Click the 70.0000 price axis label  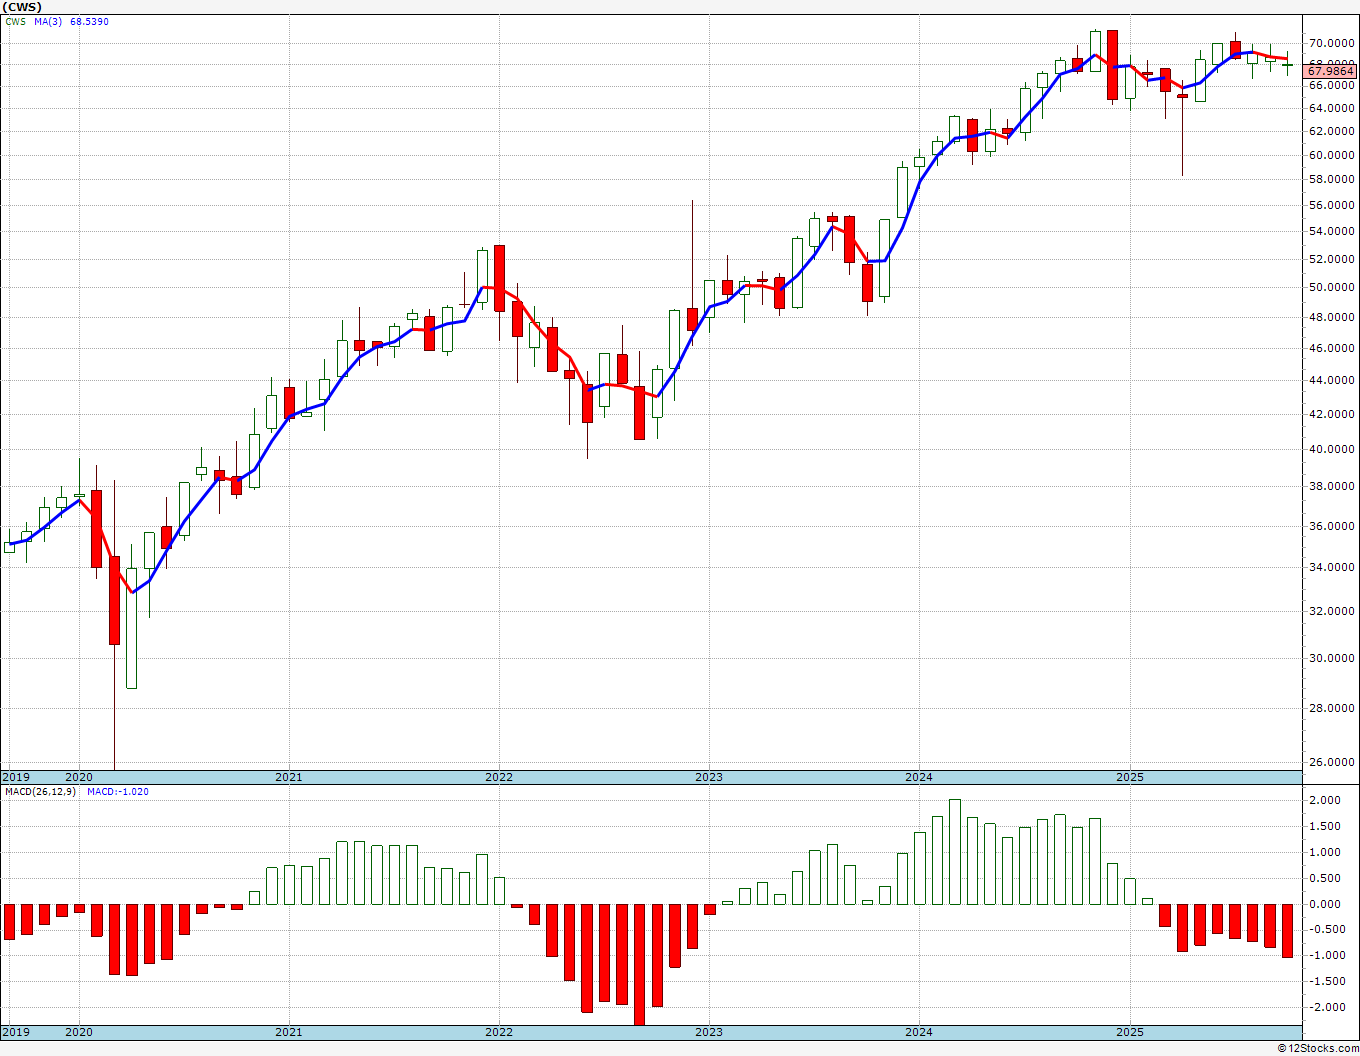click(x=1332, y=43)
